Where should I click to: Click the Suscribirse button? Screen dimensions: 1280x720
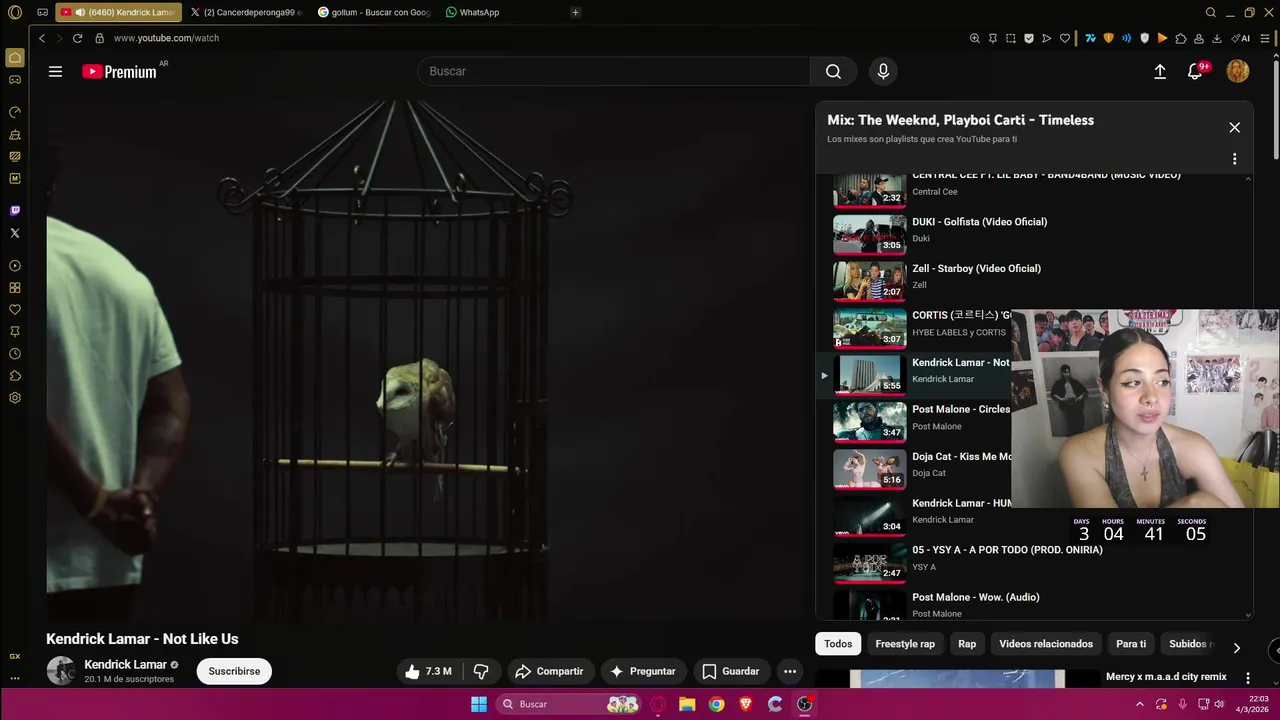click(x=234, y=671)
